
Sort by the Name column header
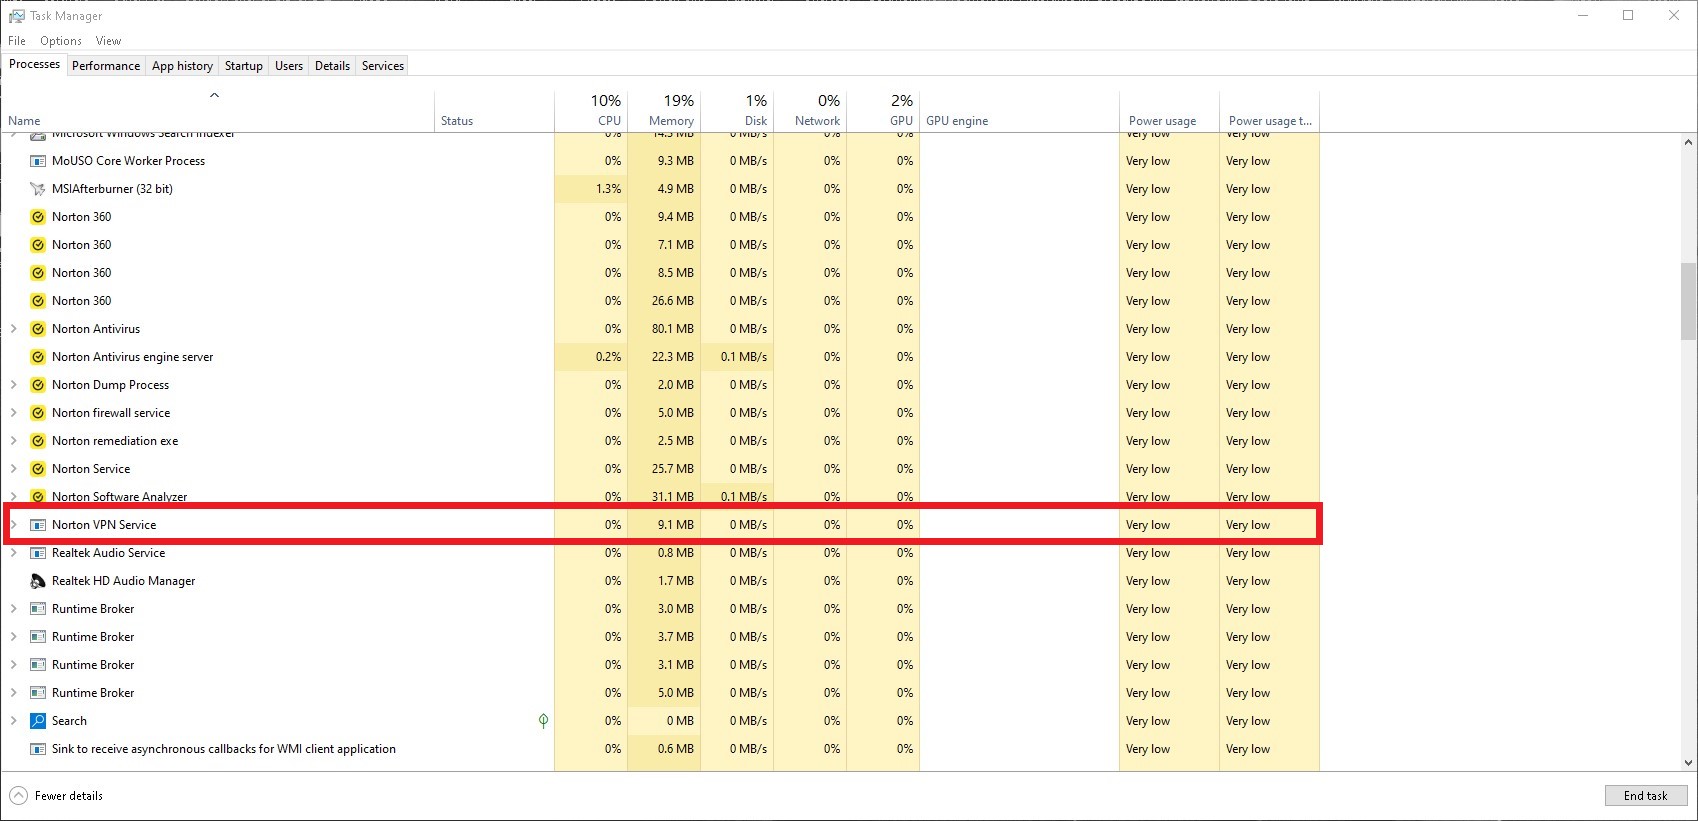[218, 111]
